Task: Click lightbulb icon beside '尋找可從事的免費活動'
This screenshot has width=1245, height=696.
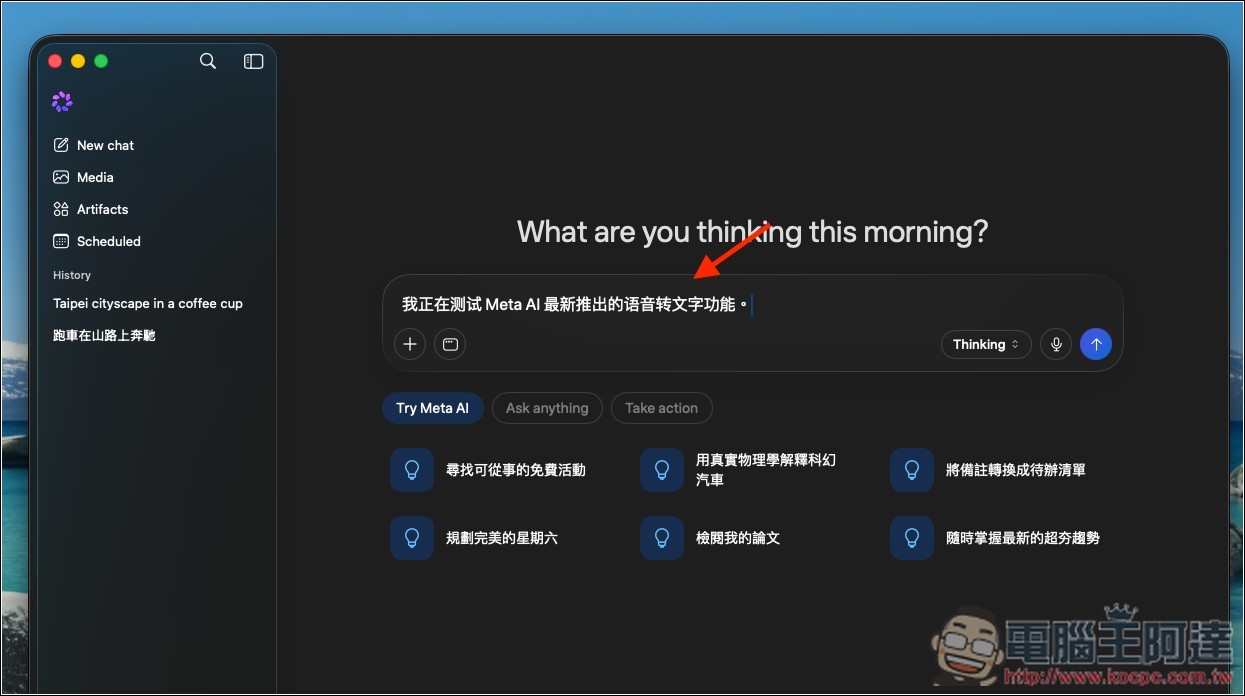Action: point(411,470)
